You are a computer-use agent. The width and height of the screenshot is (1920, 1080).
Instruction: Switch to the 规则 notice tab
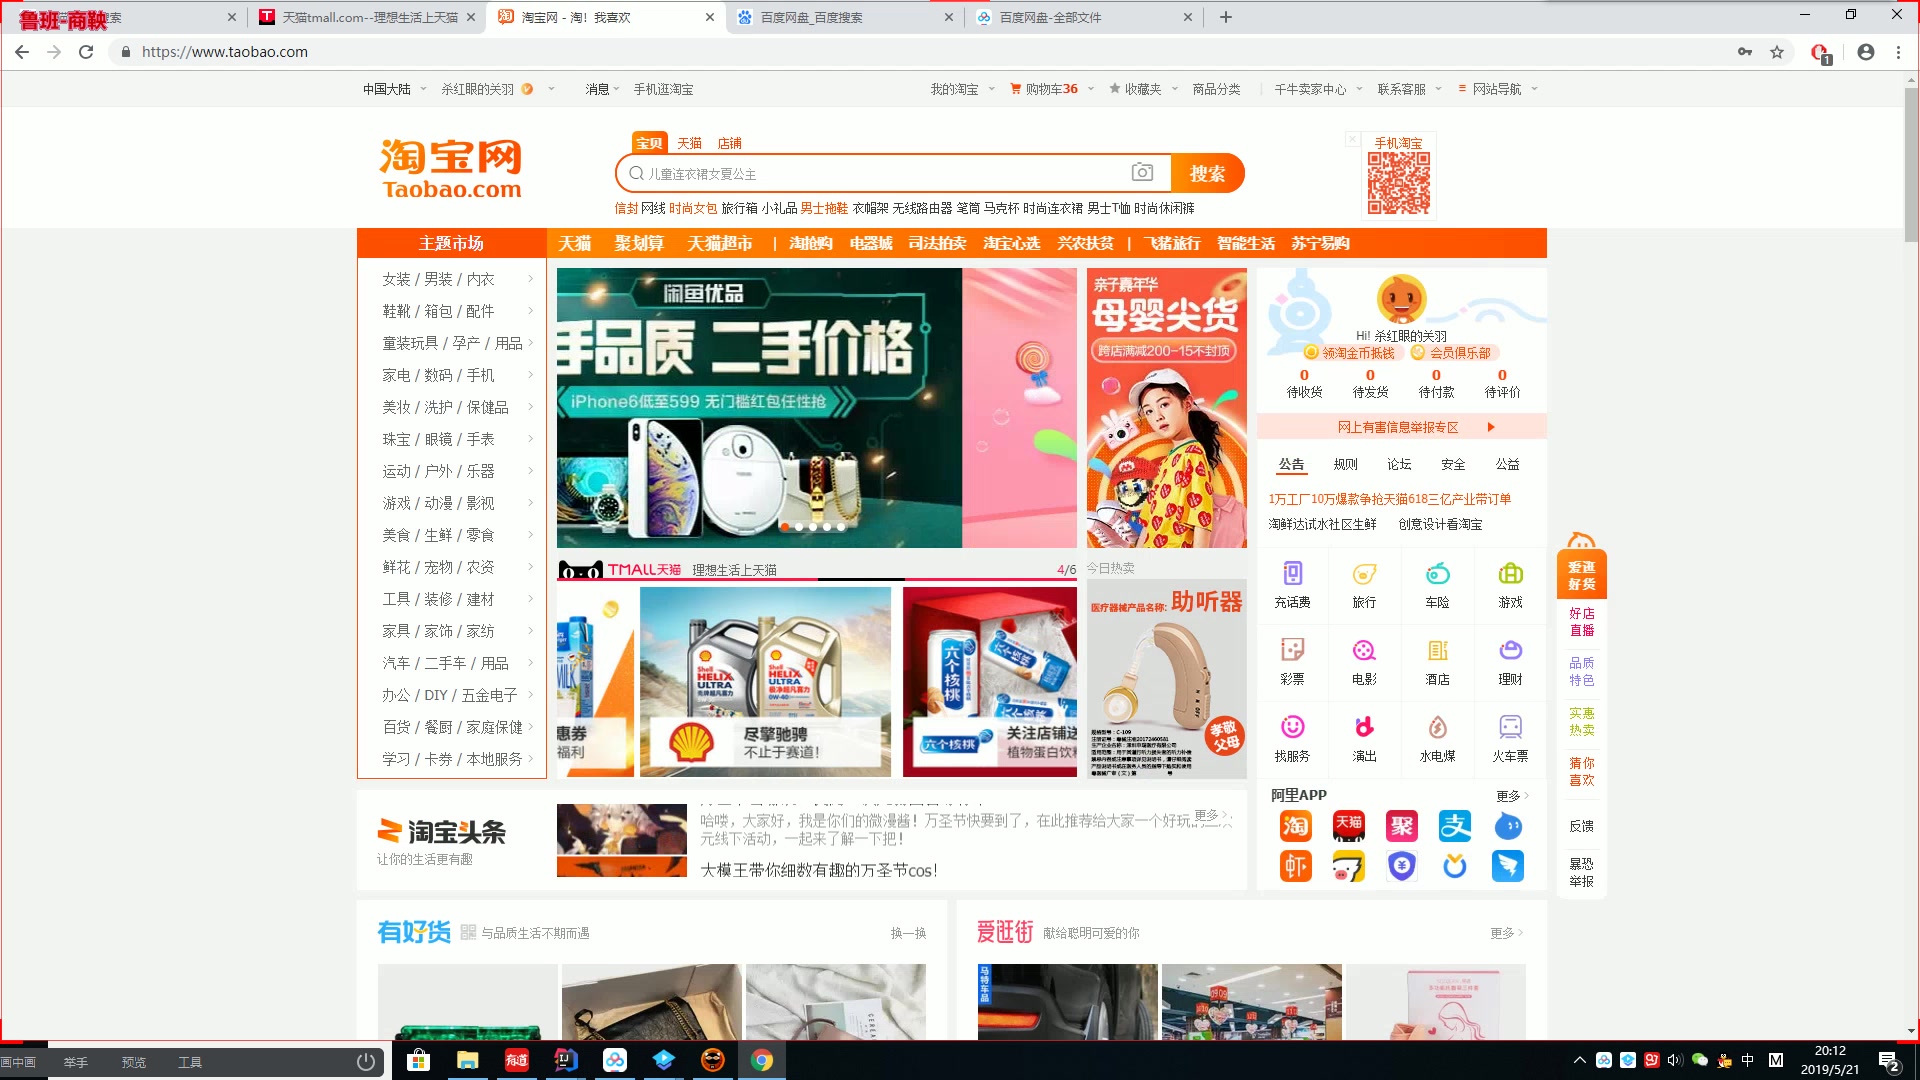1345,464
